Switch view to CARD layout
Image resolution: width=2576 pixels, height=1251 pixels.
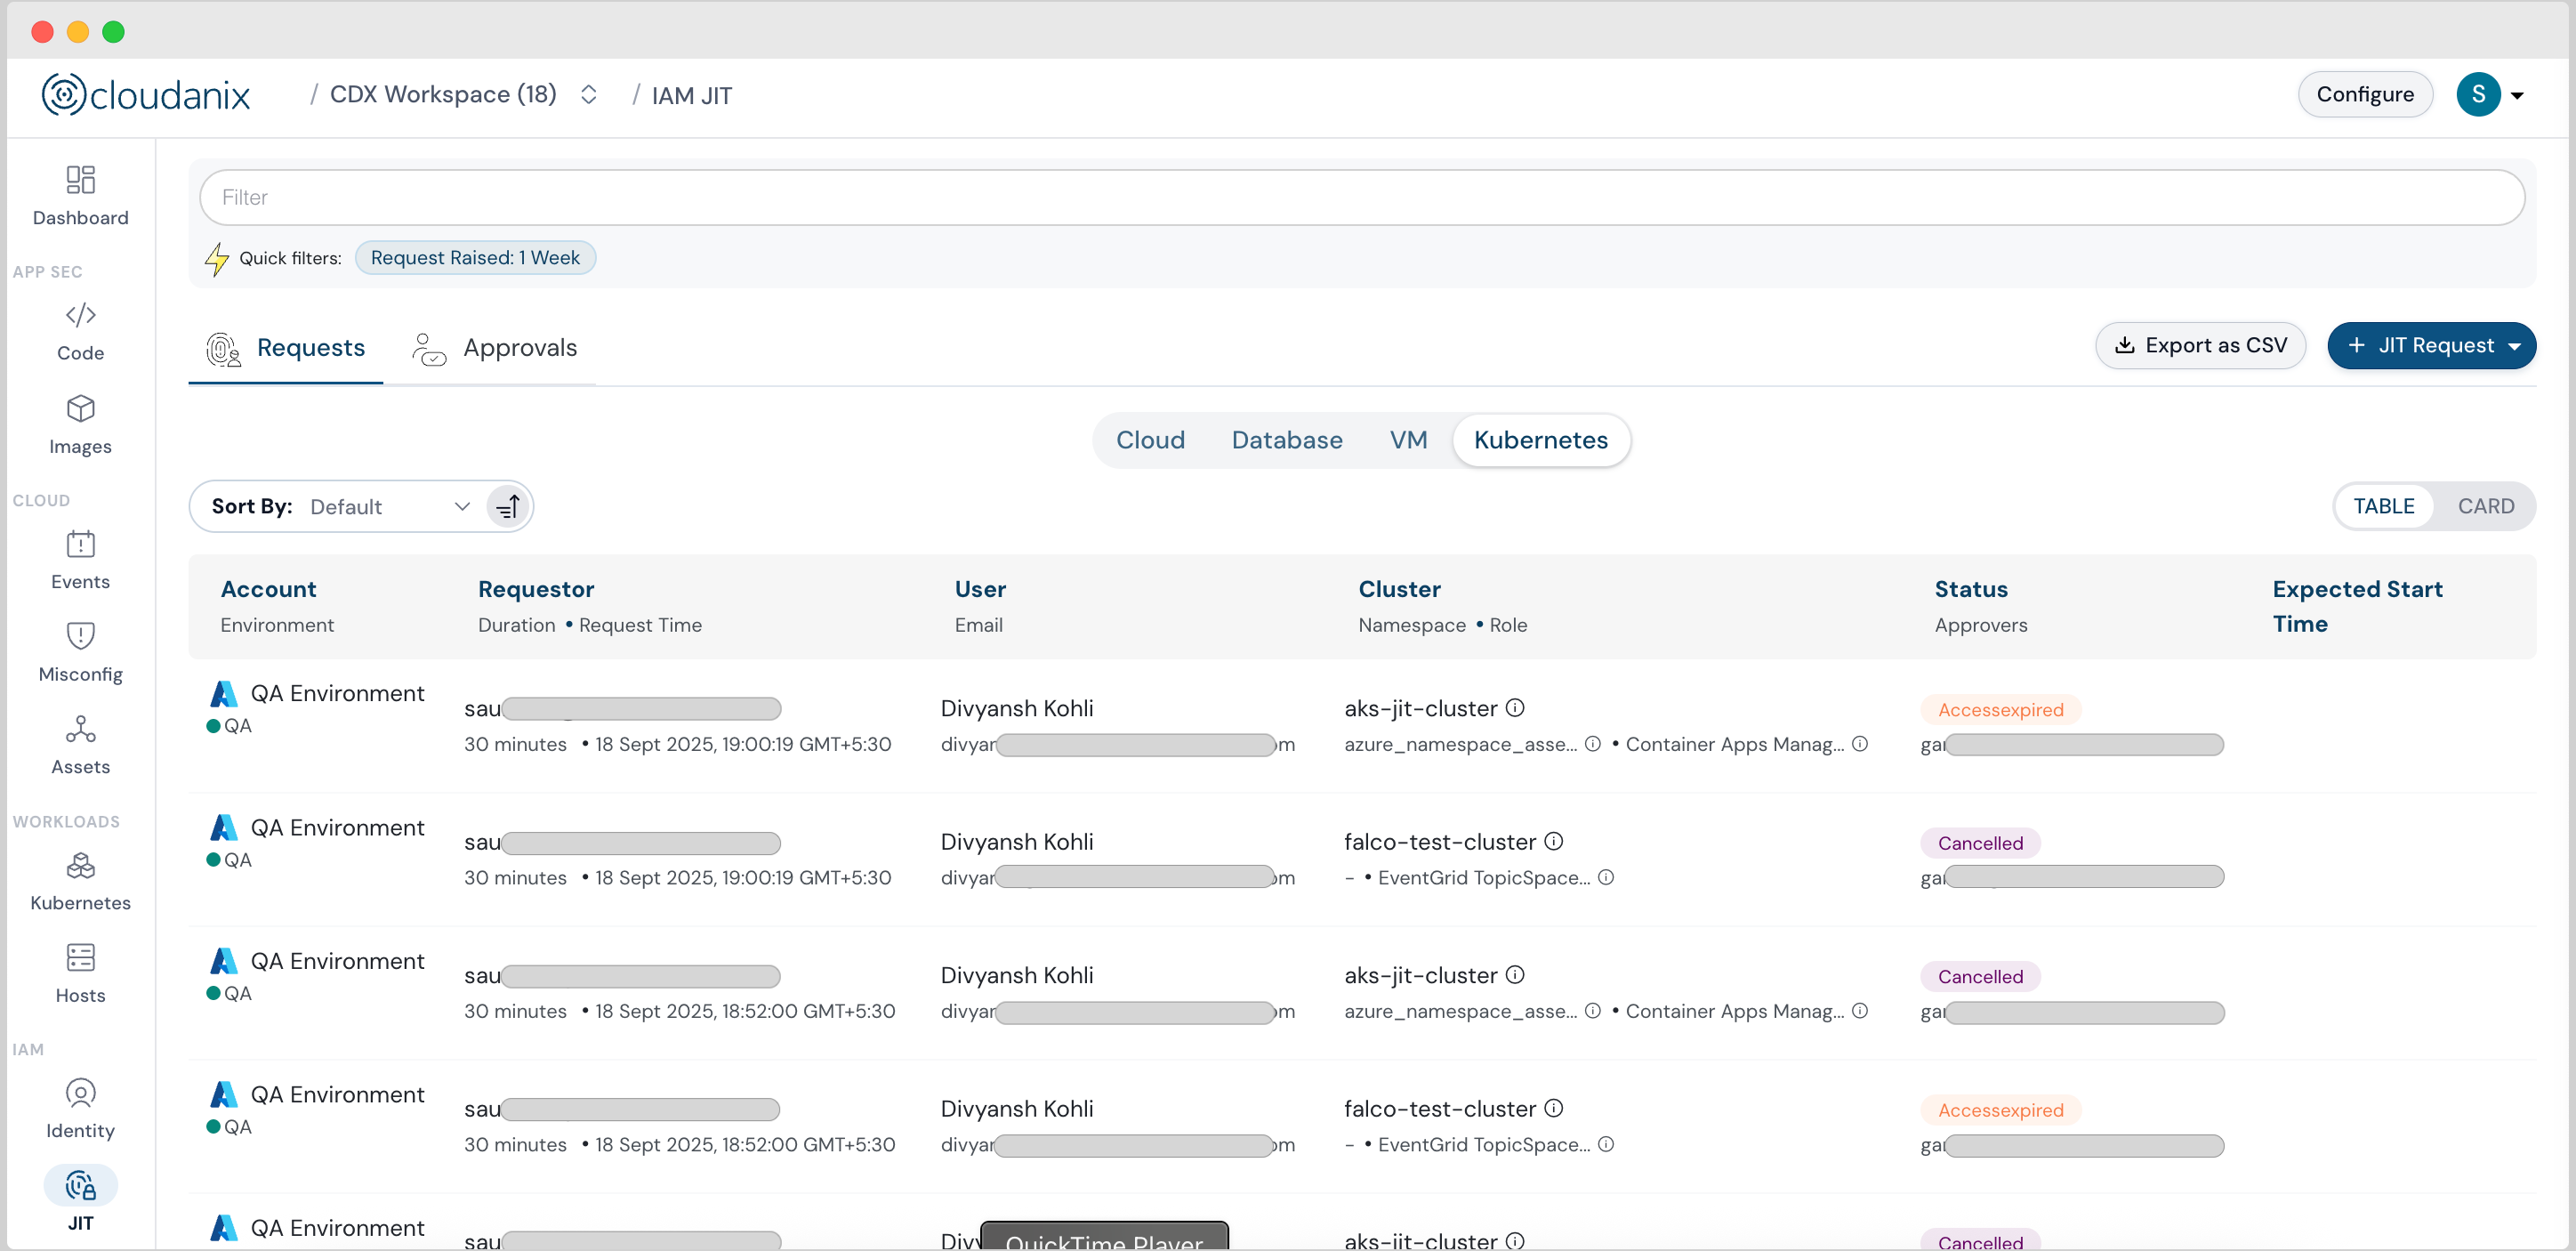click(2485, 506)
